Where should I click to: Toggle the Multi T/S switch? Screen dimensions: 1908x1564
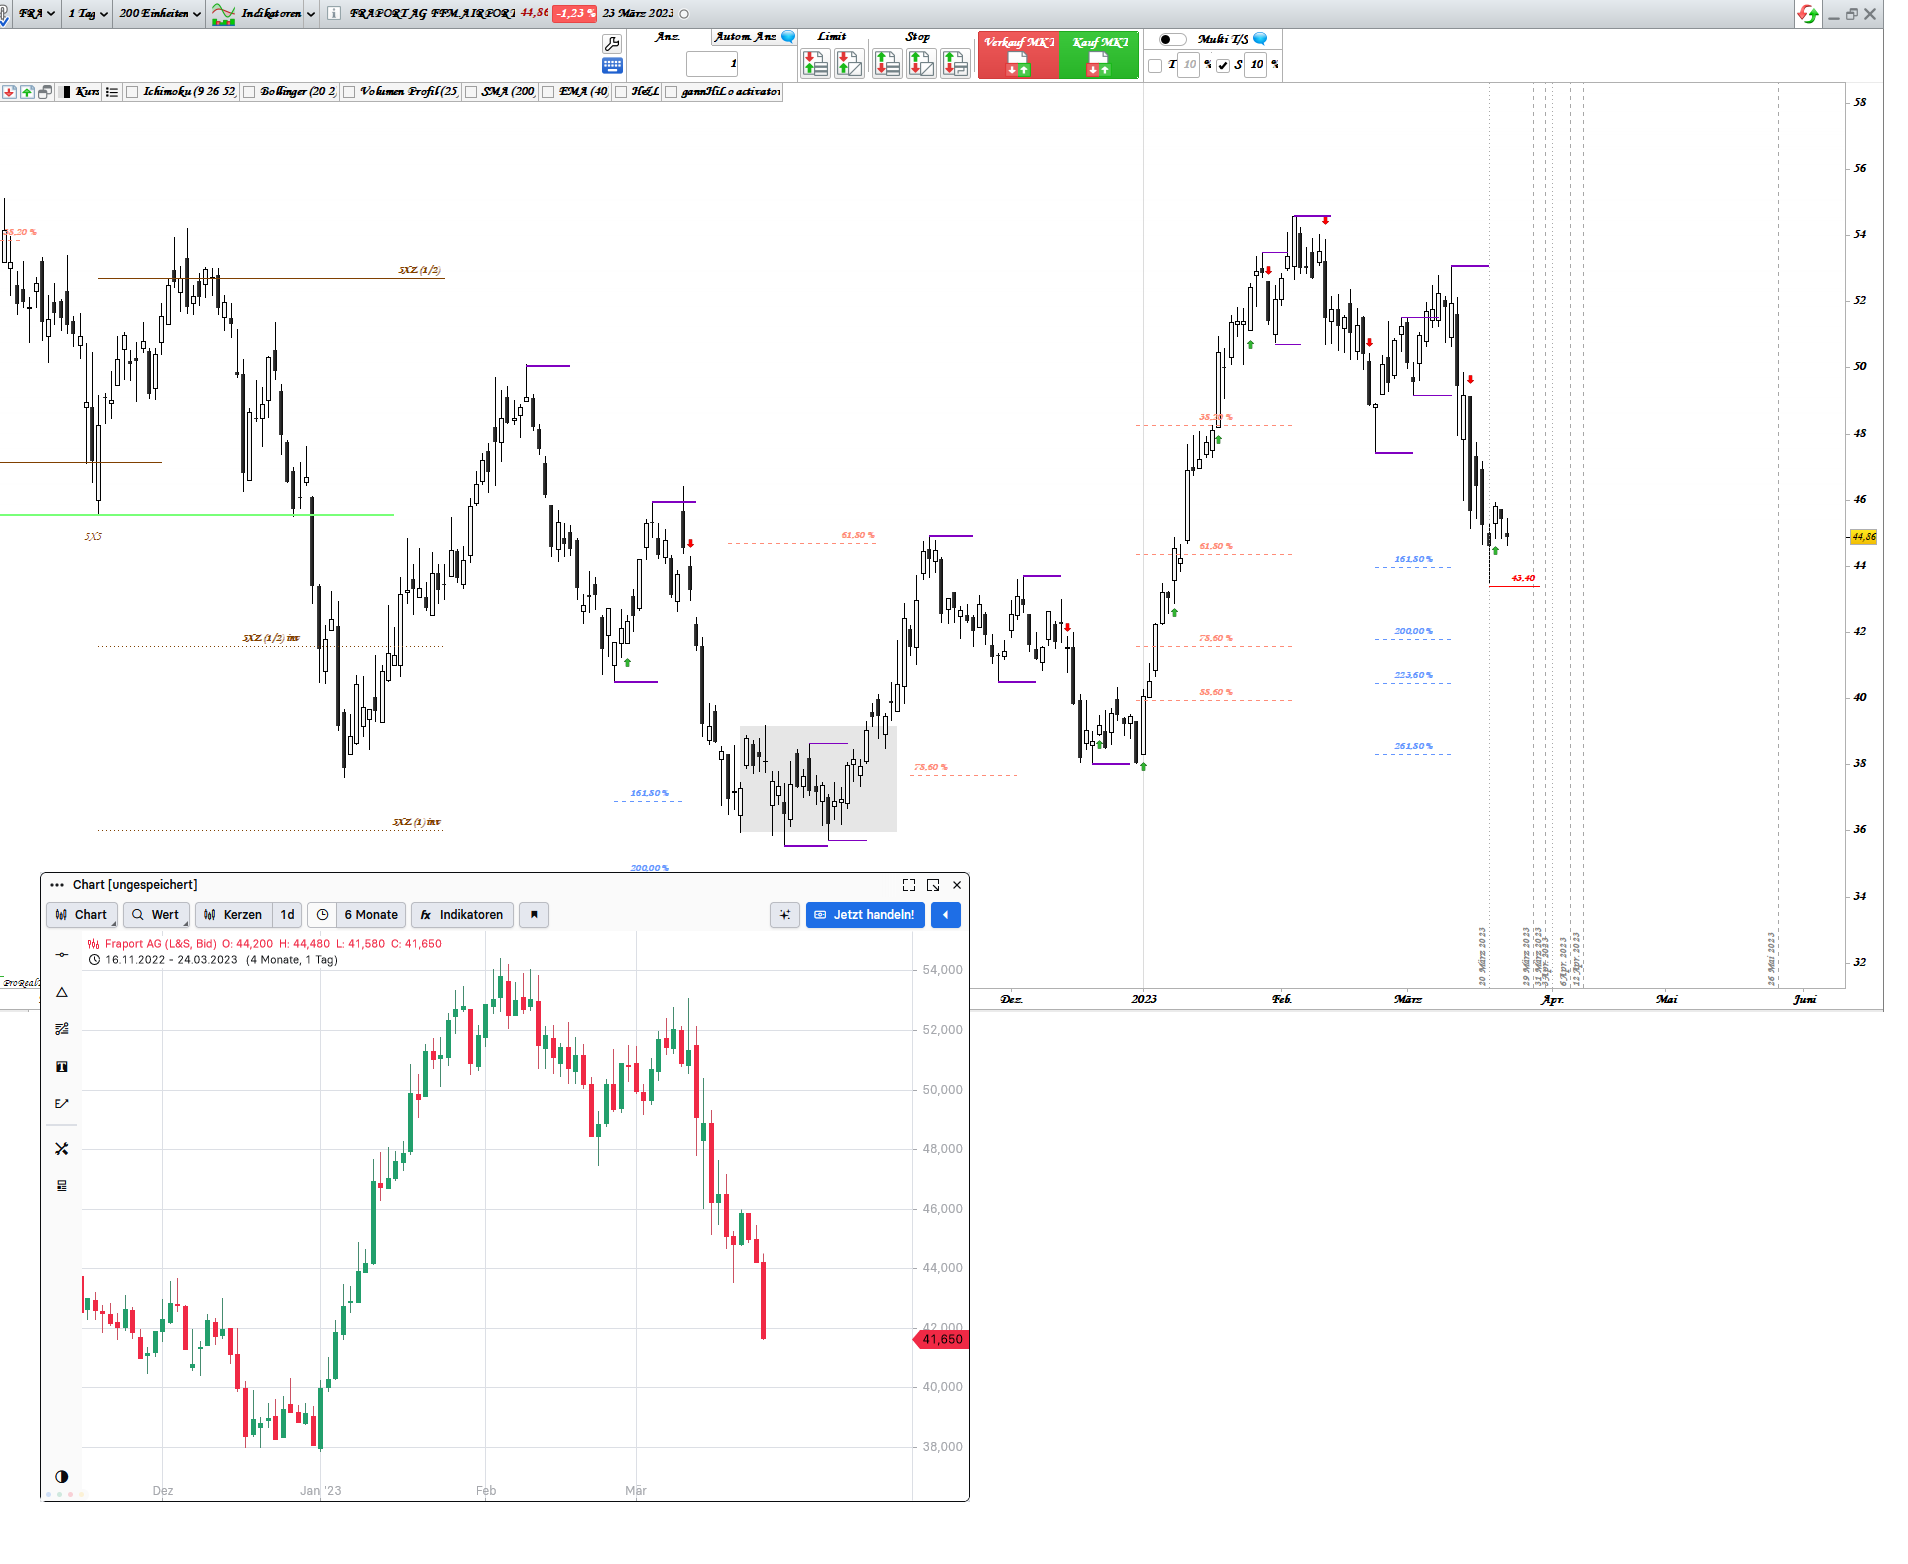pos(1172,40)
